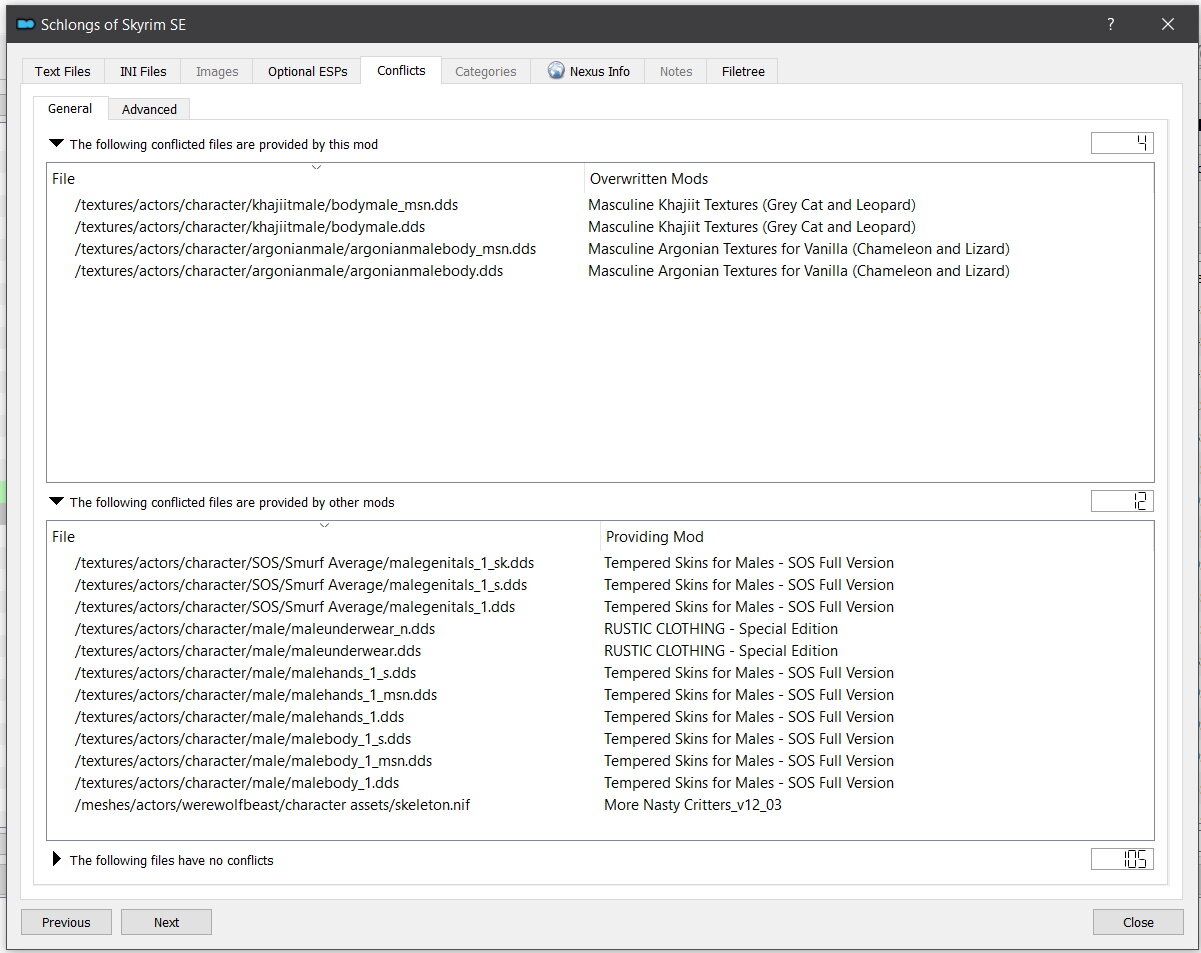This screenshot has width=1201, height=953.
Task: Switch to the Advanced sub-tab
Action: [149, 109]
